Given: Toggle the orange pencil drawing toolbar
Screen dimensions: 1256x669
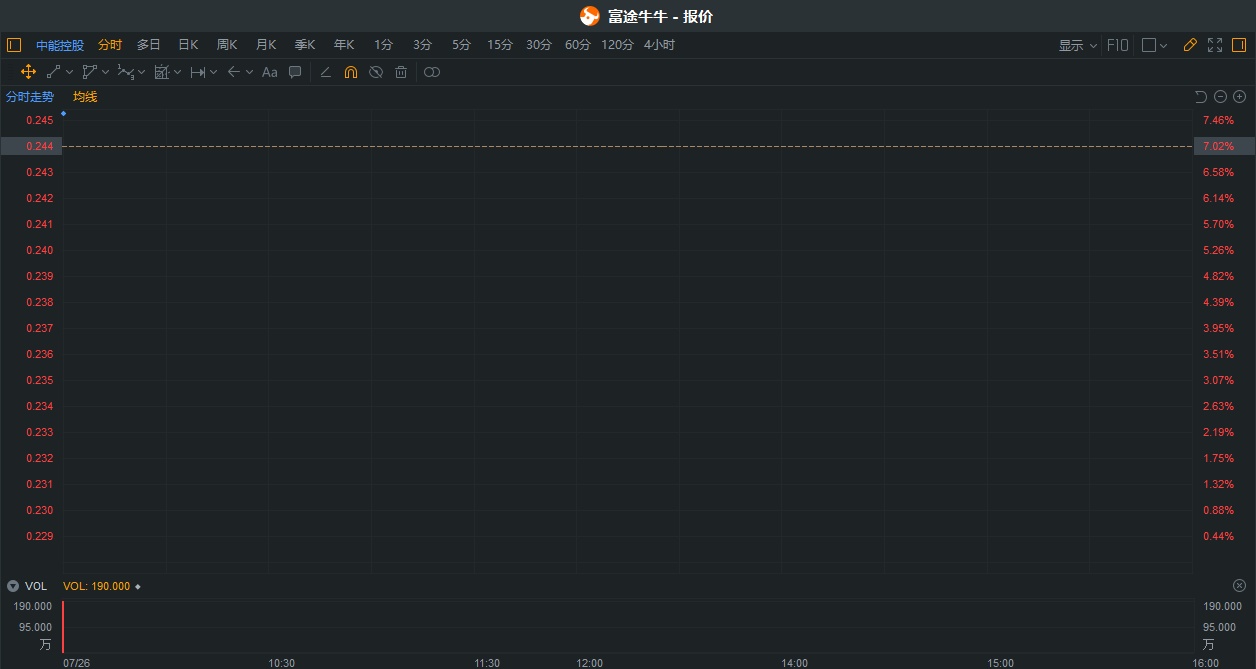Looking at the screenshot, I should pos(1190,45).
